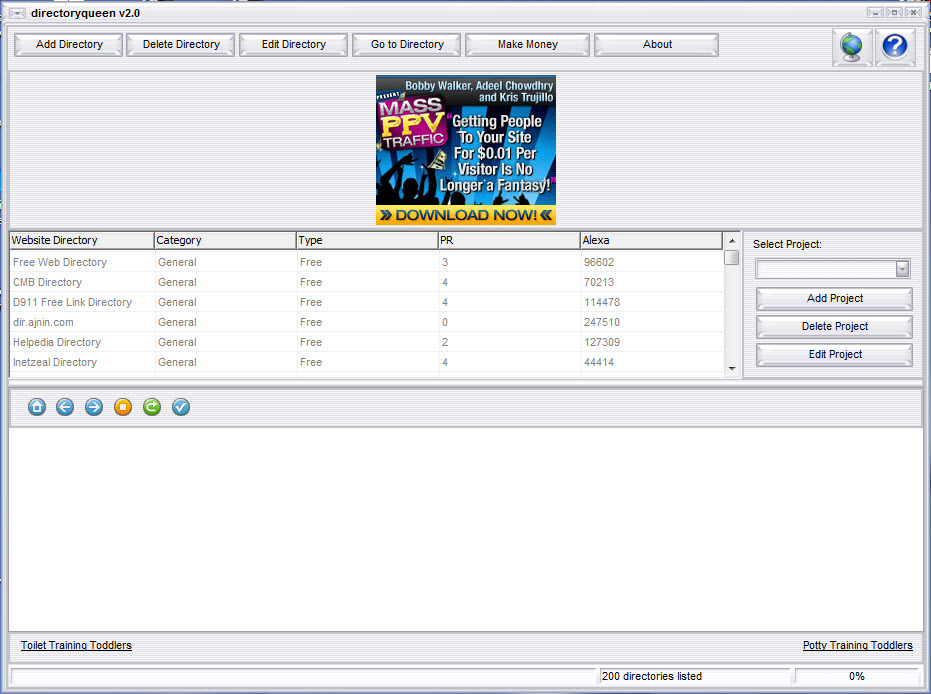
Task: Click the browser Home icon
Action: point(37,407)
